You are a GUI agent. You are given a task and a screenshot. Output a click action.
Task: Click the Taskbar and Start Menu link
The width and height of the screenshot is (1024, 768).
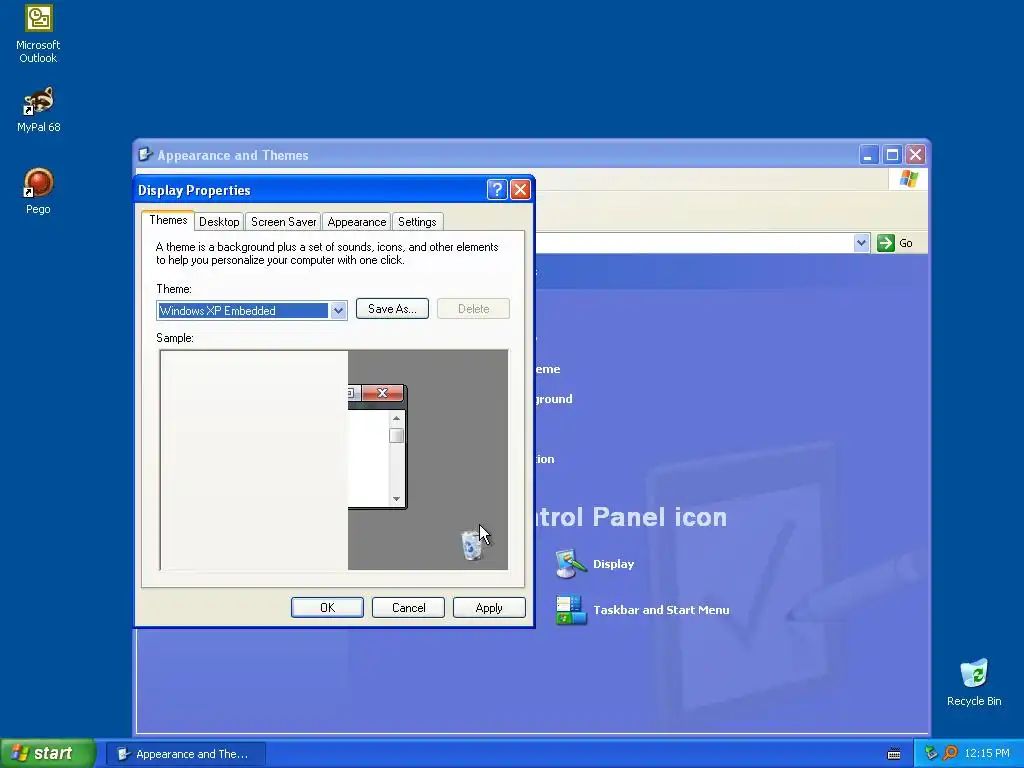point(661,610)
